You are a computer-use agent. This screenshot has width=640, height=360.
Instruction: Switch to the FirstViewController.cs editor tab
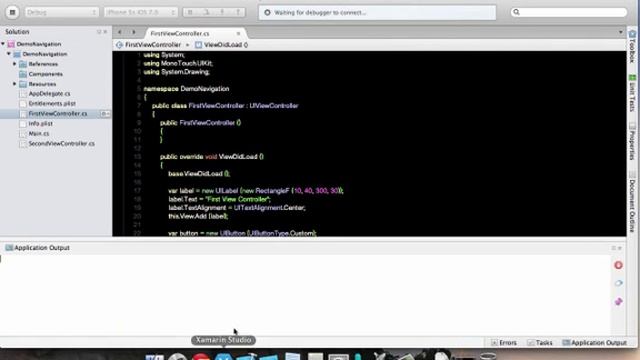pos(180,33)
